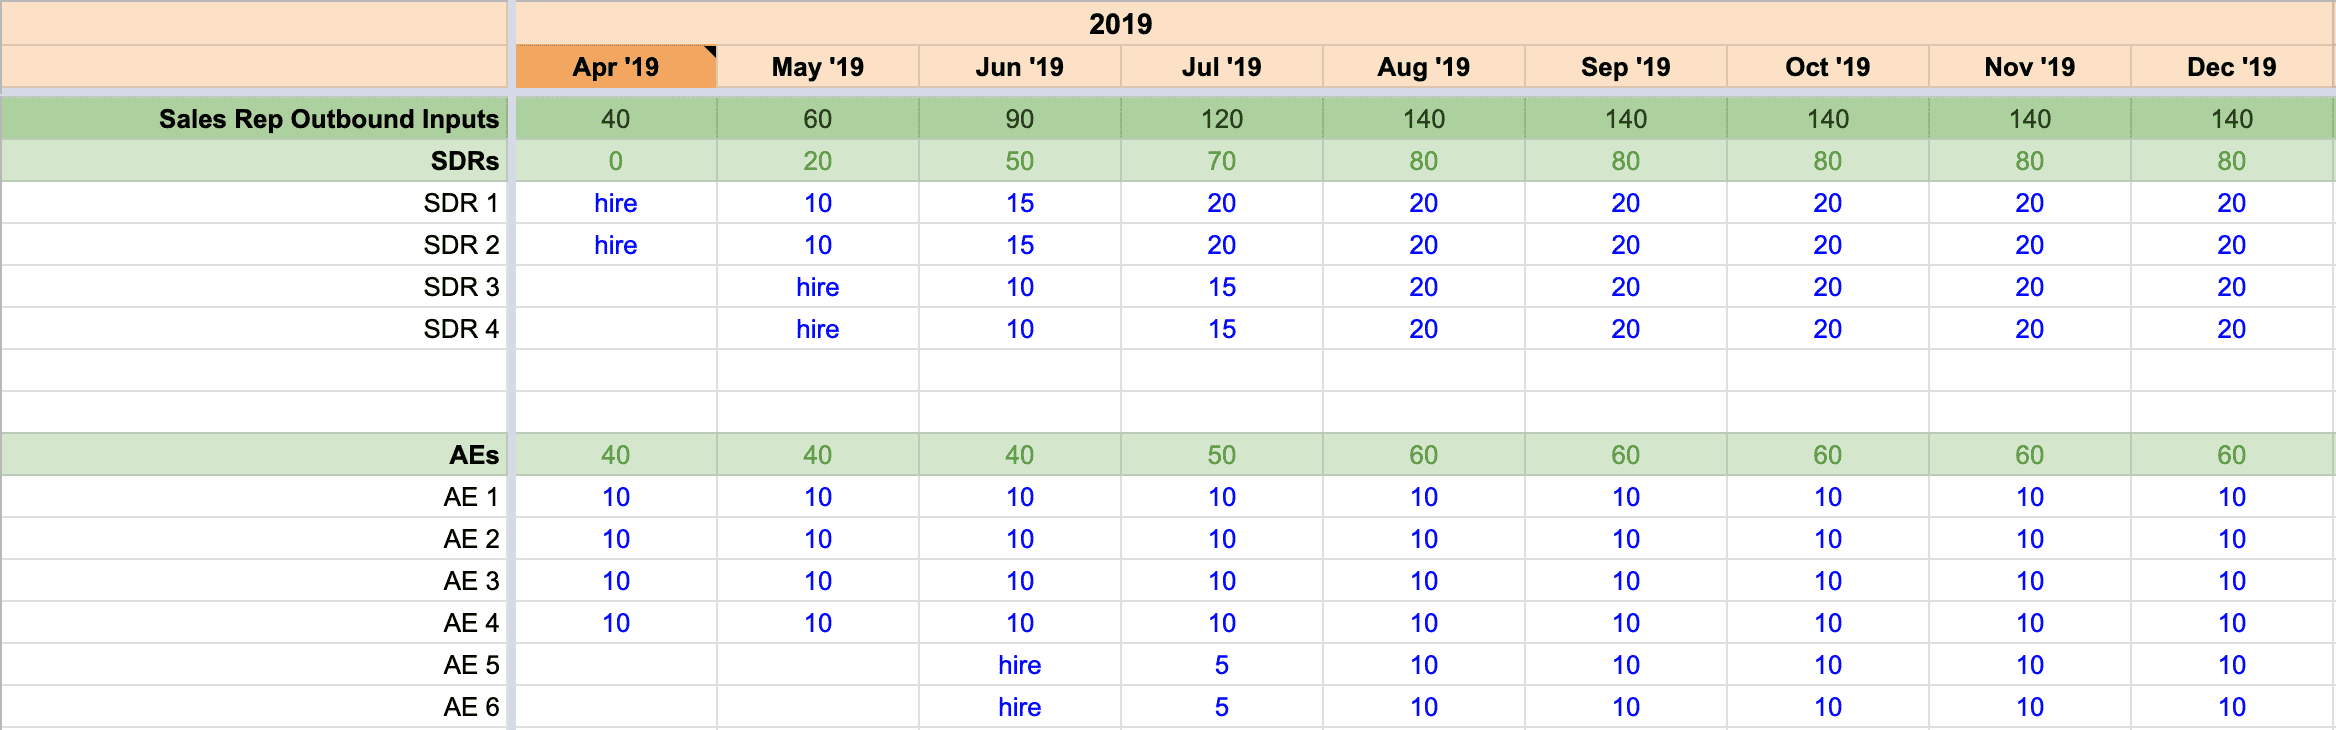Select SDR 1 hire cell in April

(615, 203)
